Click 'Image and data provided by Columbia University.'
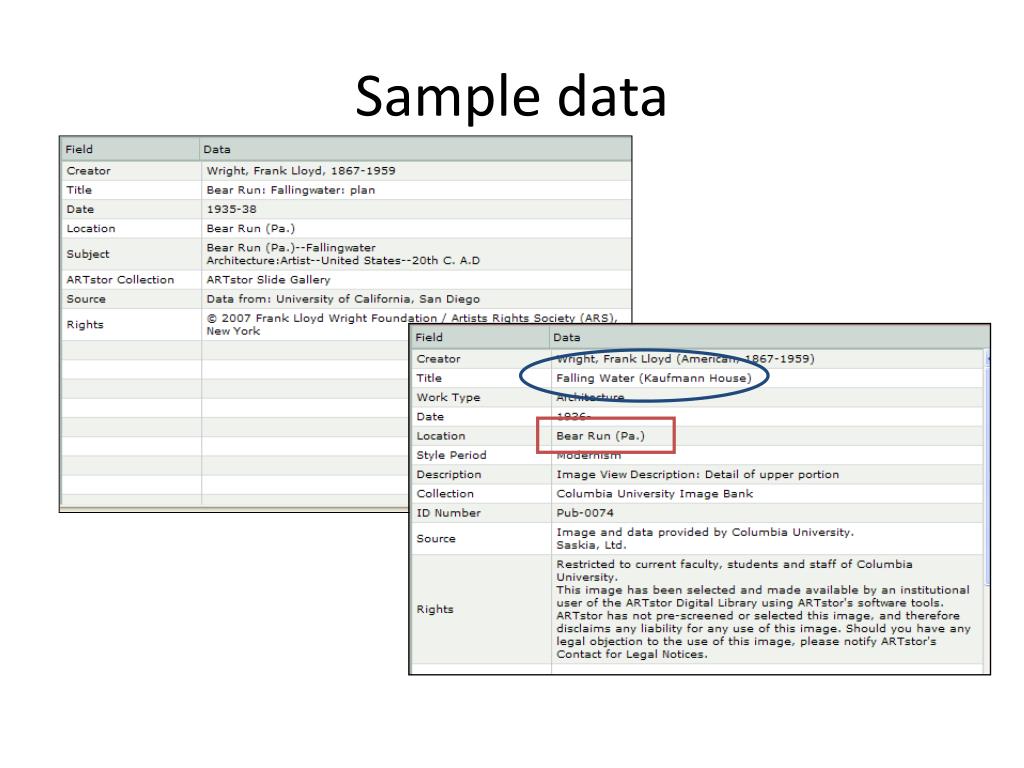Viewport: 1024px width, 768px height. tap(705, 532)
